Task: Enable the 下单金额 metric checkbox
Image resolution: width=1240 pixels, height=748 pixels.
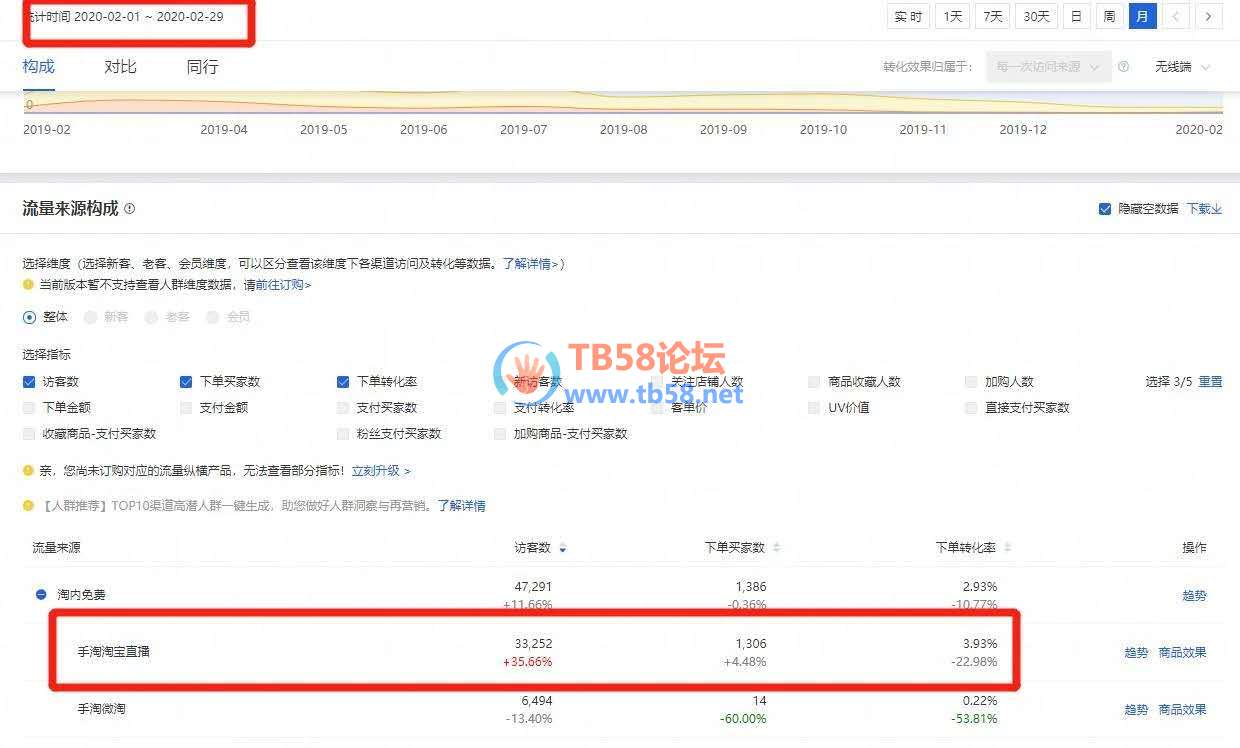Action: [x=29, y=407]
